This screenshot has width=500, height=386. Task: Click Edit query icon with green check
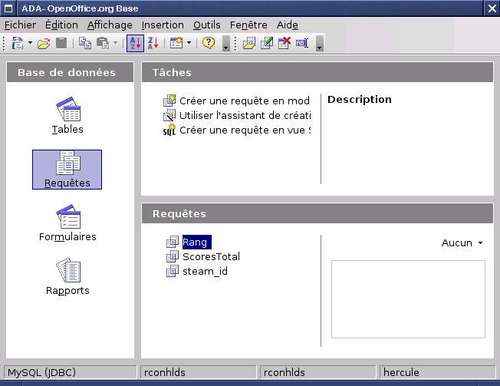(x=267, y=43)
